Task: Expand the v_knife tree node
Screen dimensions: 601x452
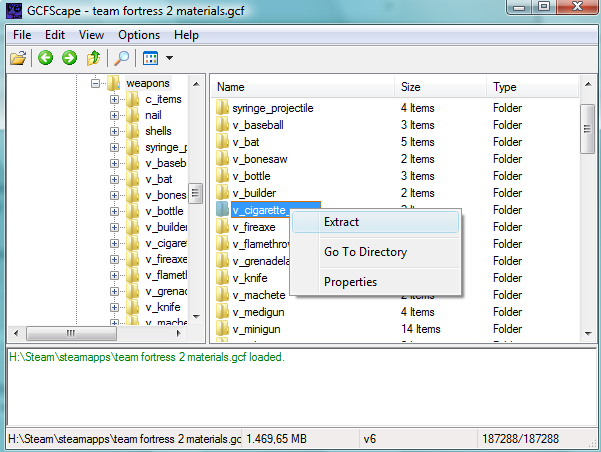Action: (114, 307)
